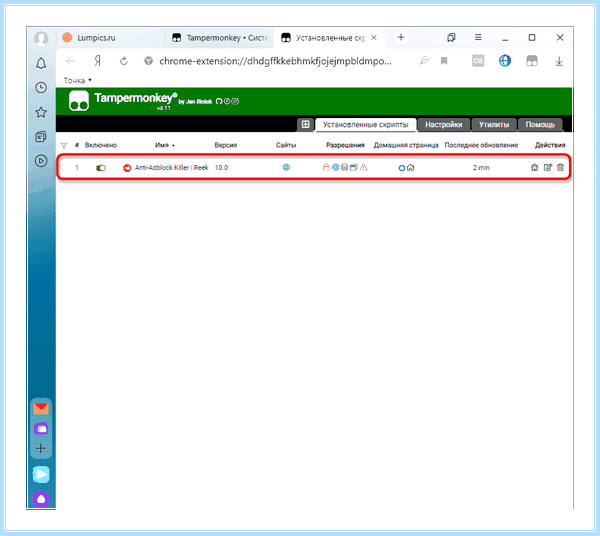
Task: Switch to Установленные скрипты tab
Action: tap(365, 125)
